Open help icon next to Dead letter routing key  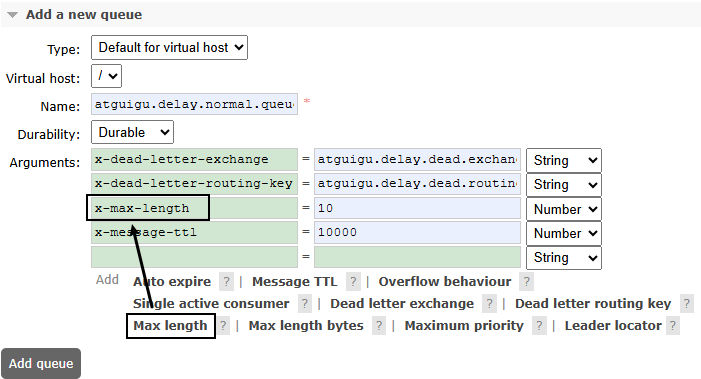tap(686, 304)
